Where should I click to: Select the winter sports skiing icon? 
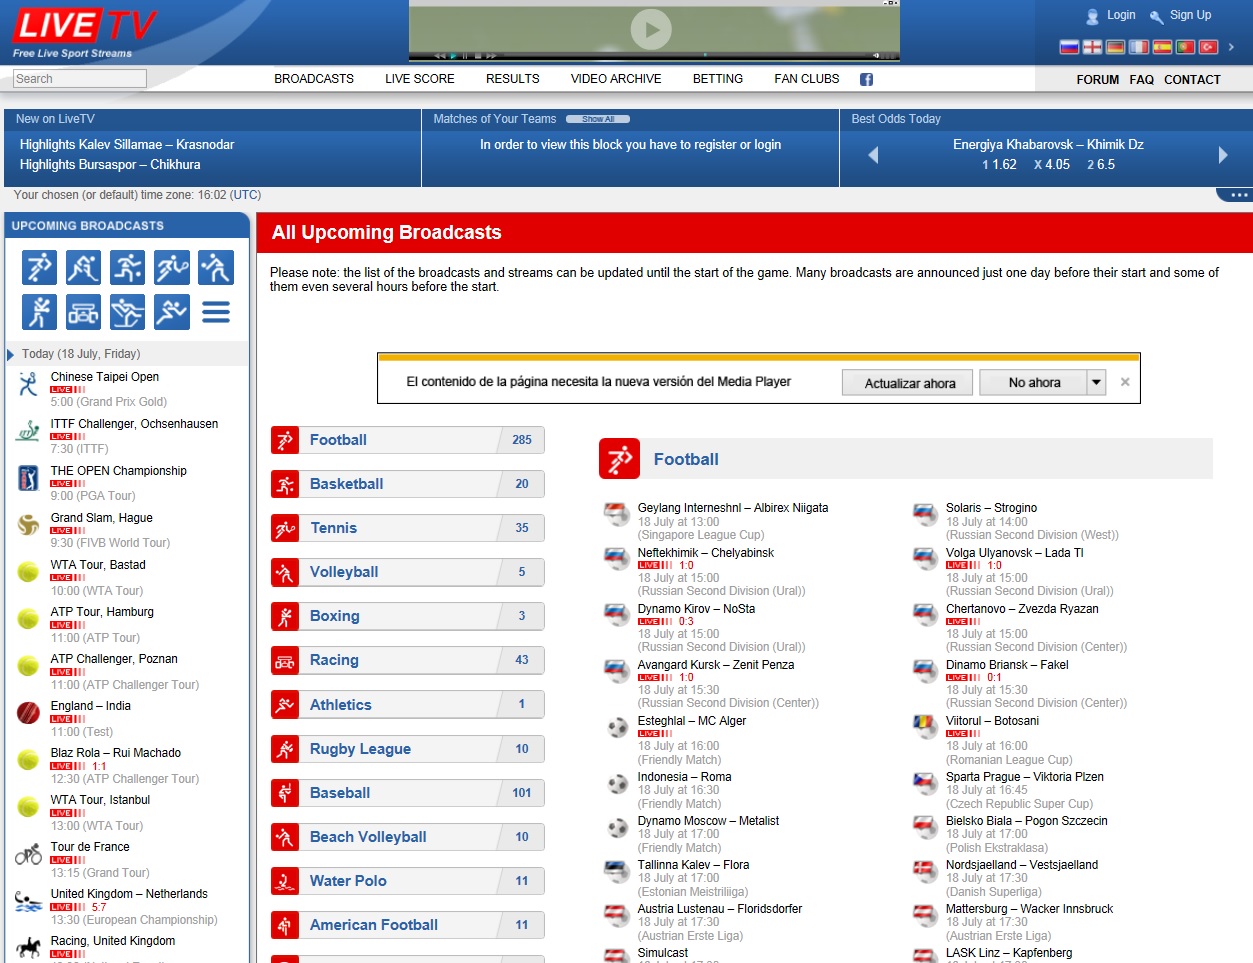tap(127, 312)
